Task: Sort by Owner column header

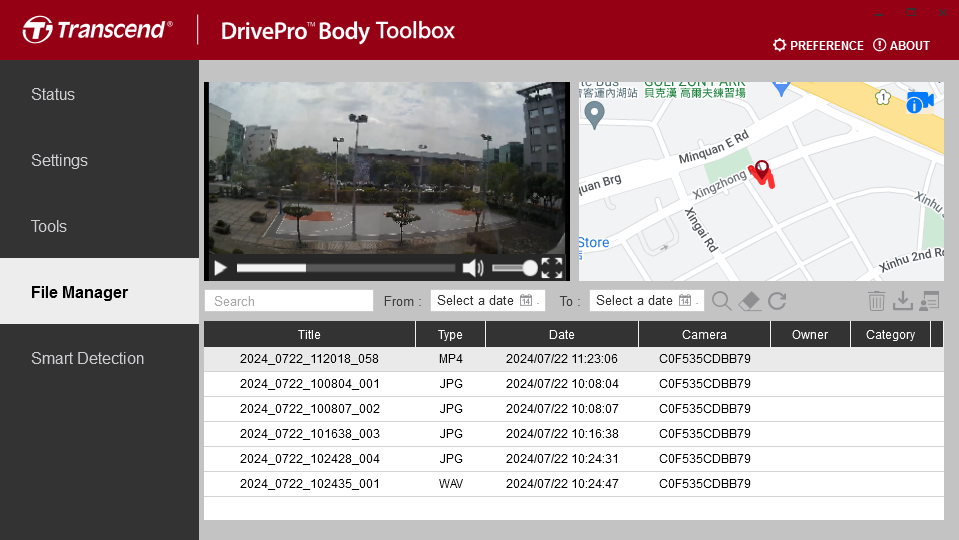Action: click(x=810, y=335)
